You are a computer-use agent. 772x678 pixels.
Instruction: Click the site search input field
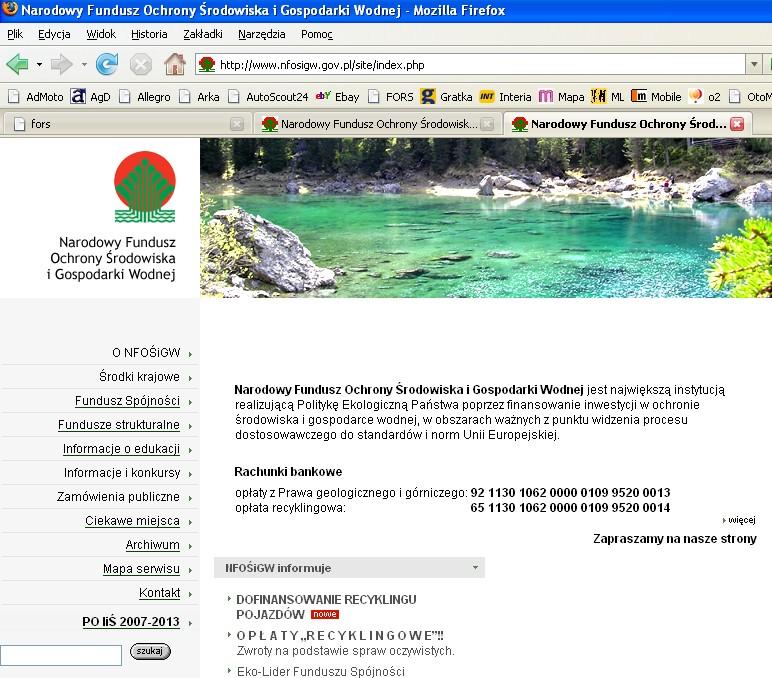coord(61,655)
